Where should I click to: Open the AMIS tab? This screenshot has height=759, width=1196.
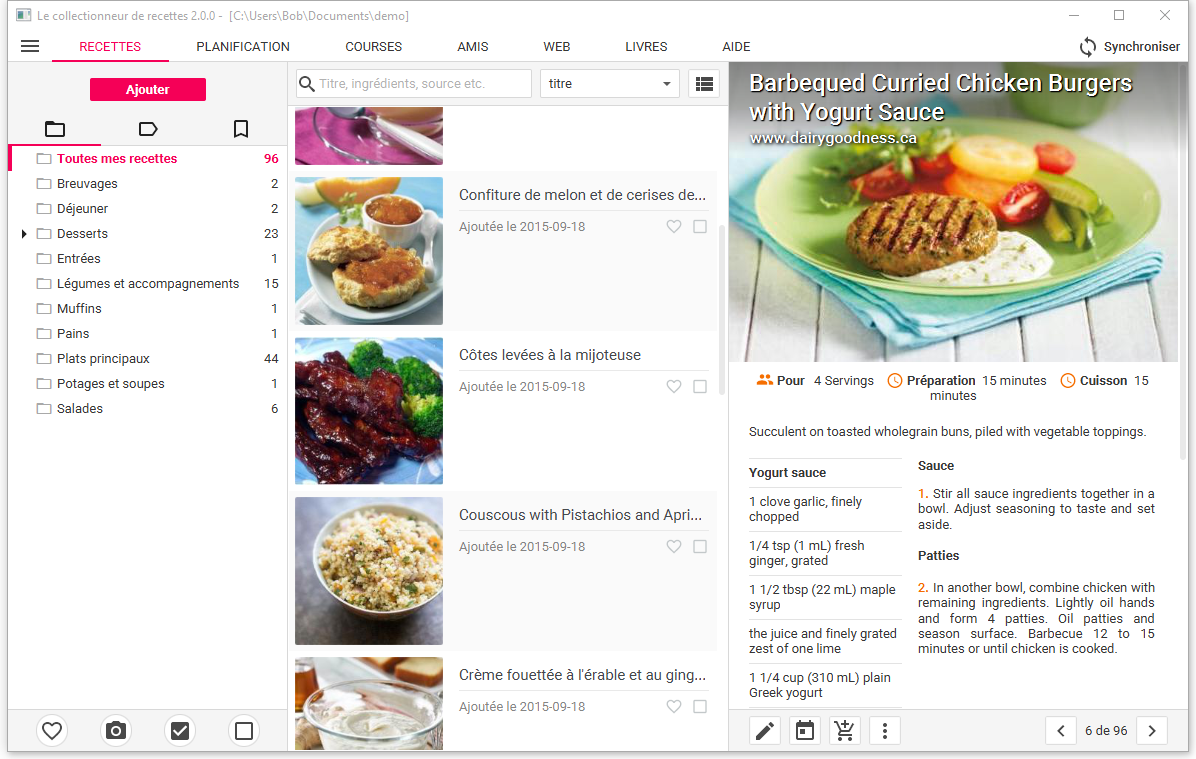click(473, 47)
